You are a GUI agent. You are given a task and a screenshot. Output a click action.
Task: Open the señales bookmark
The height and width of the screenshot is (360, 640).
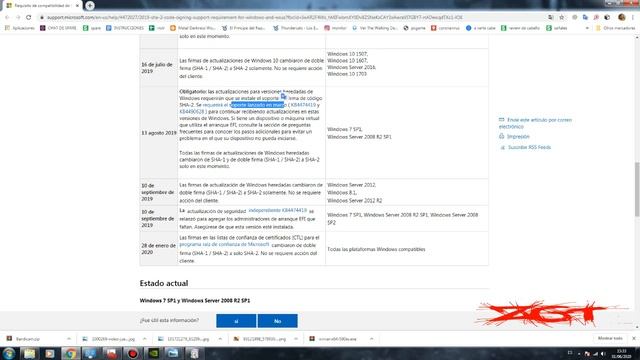coord(557,28)
